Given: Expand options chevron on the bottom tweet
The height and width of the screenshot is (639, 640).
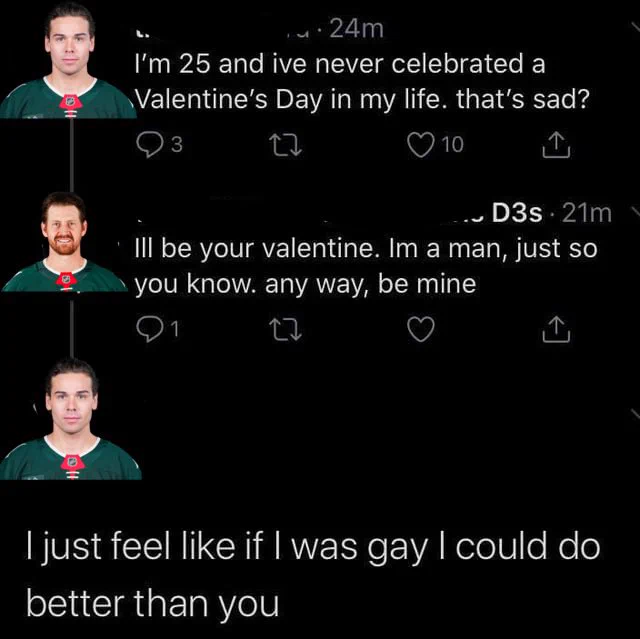Looking at the screenshot, I should [635, 414].
